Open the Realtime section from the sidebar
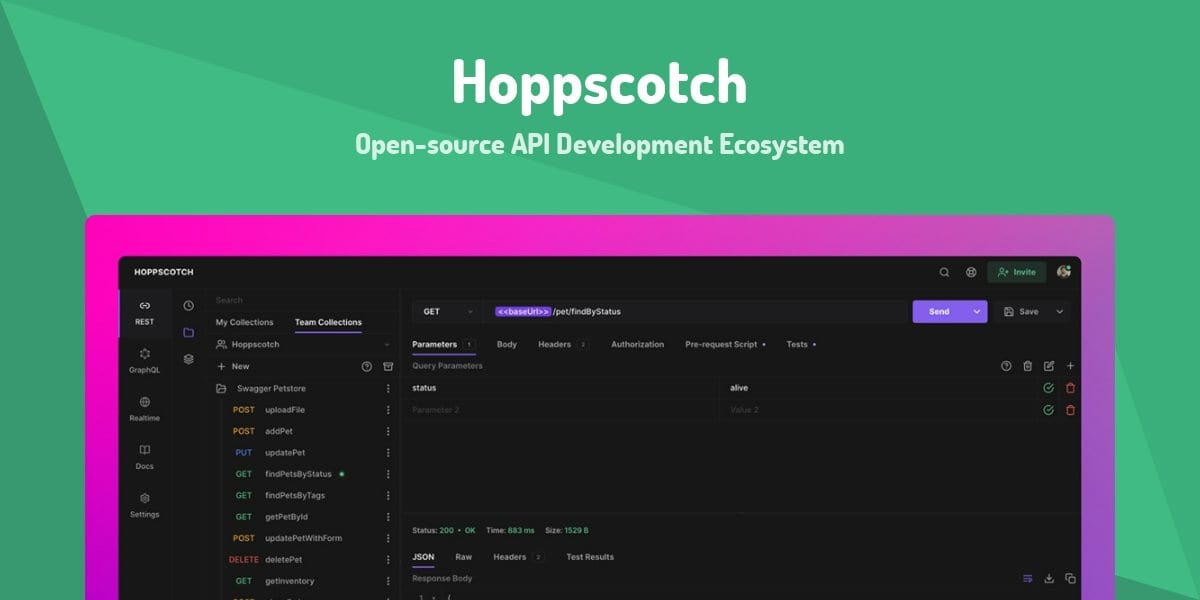The image size is (1200, 600). coord(144,410)
